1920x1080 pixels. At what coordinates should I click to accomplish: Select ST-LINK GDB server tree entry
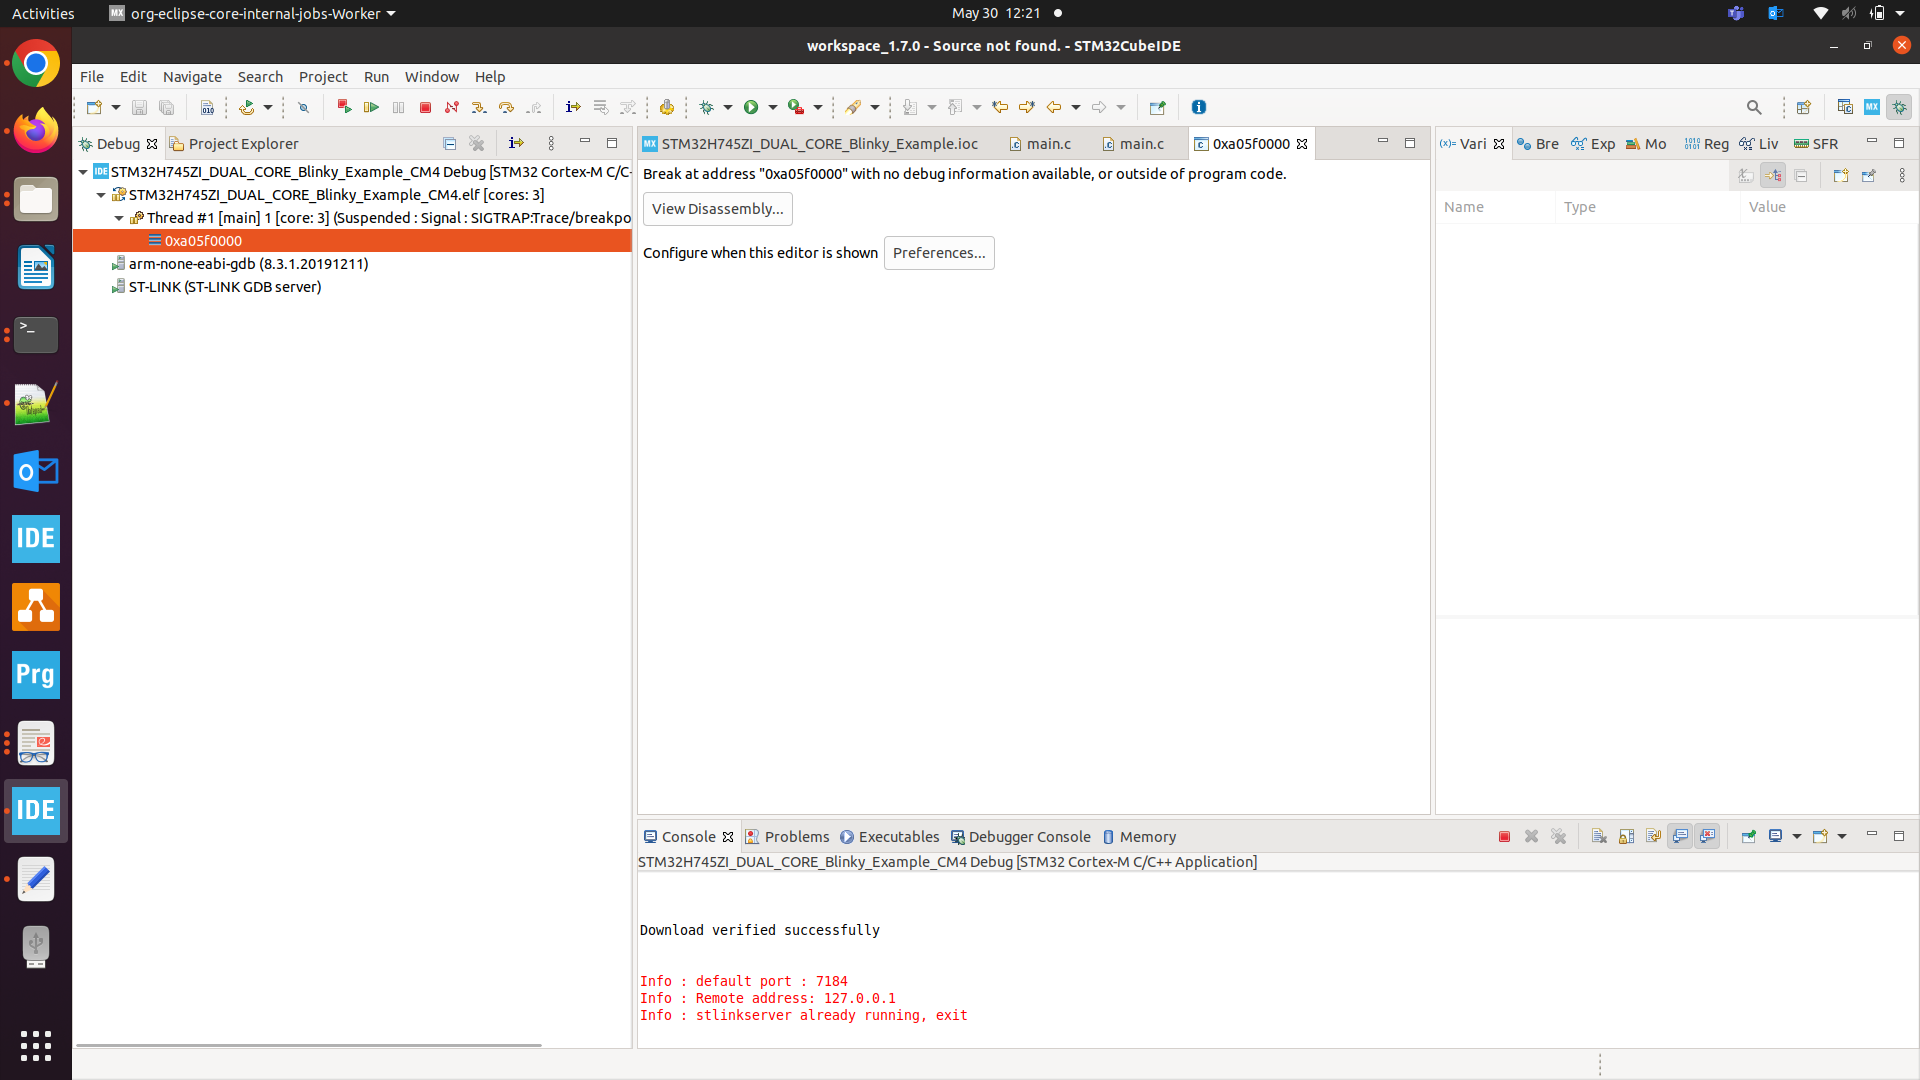pos(224,287)
